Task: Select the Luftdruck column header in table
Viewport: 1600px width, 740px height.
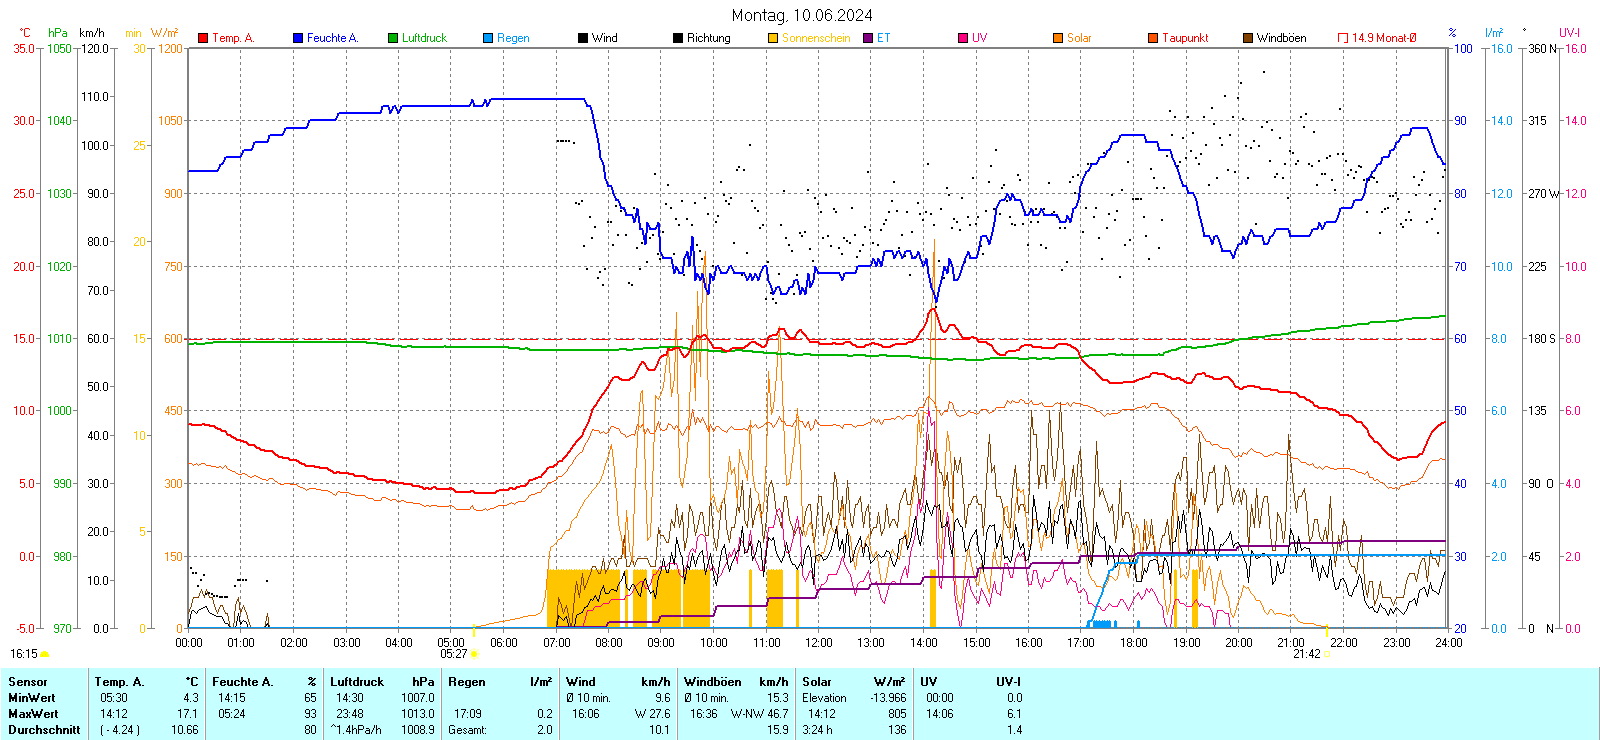Action: pyautogui.click(x=357, y=682)
